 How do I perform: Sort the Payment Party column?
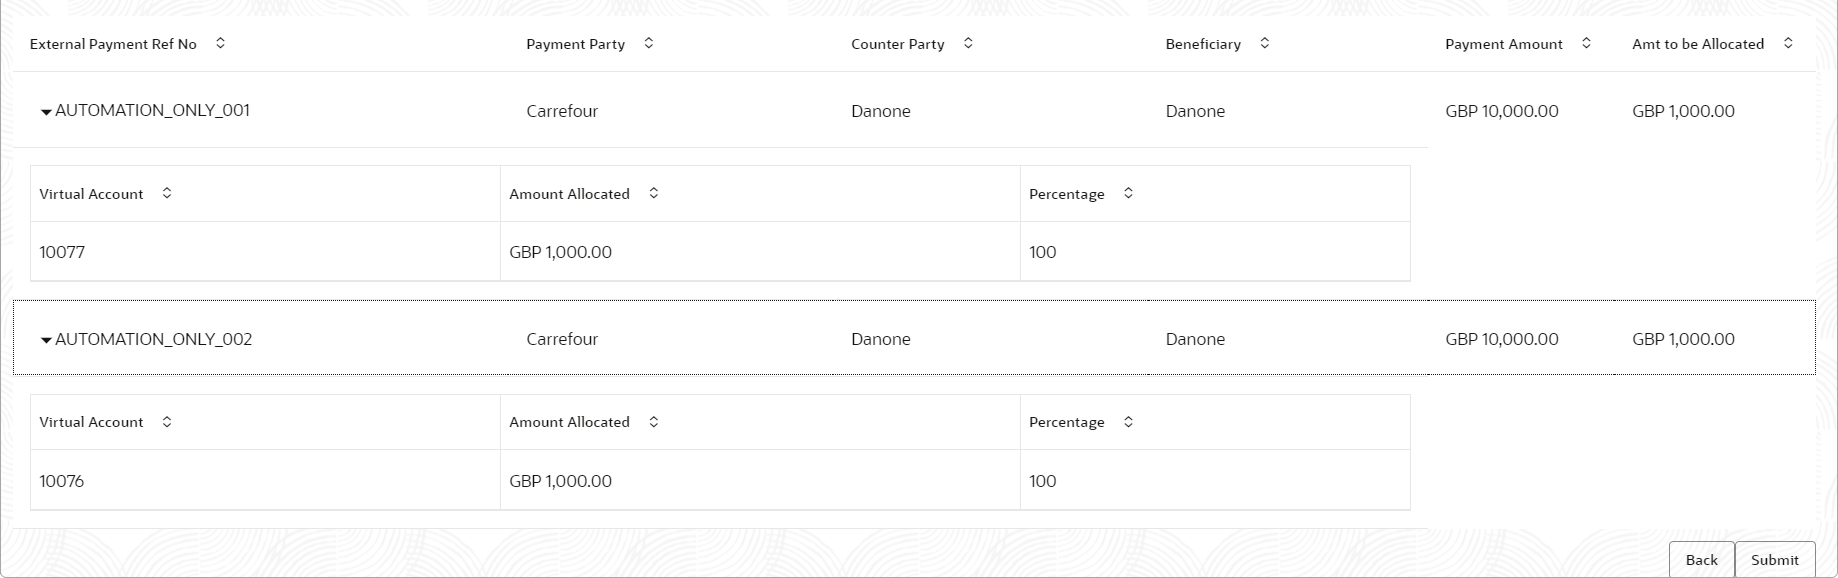[x=649, y=43]
